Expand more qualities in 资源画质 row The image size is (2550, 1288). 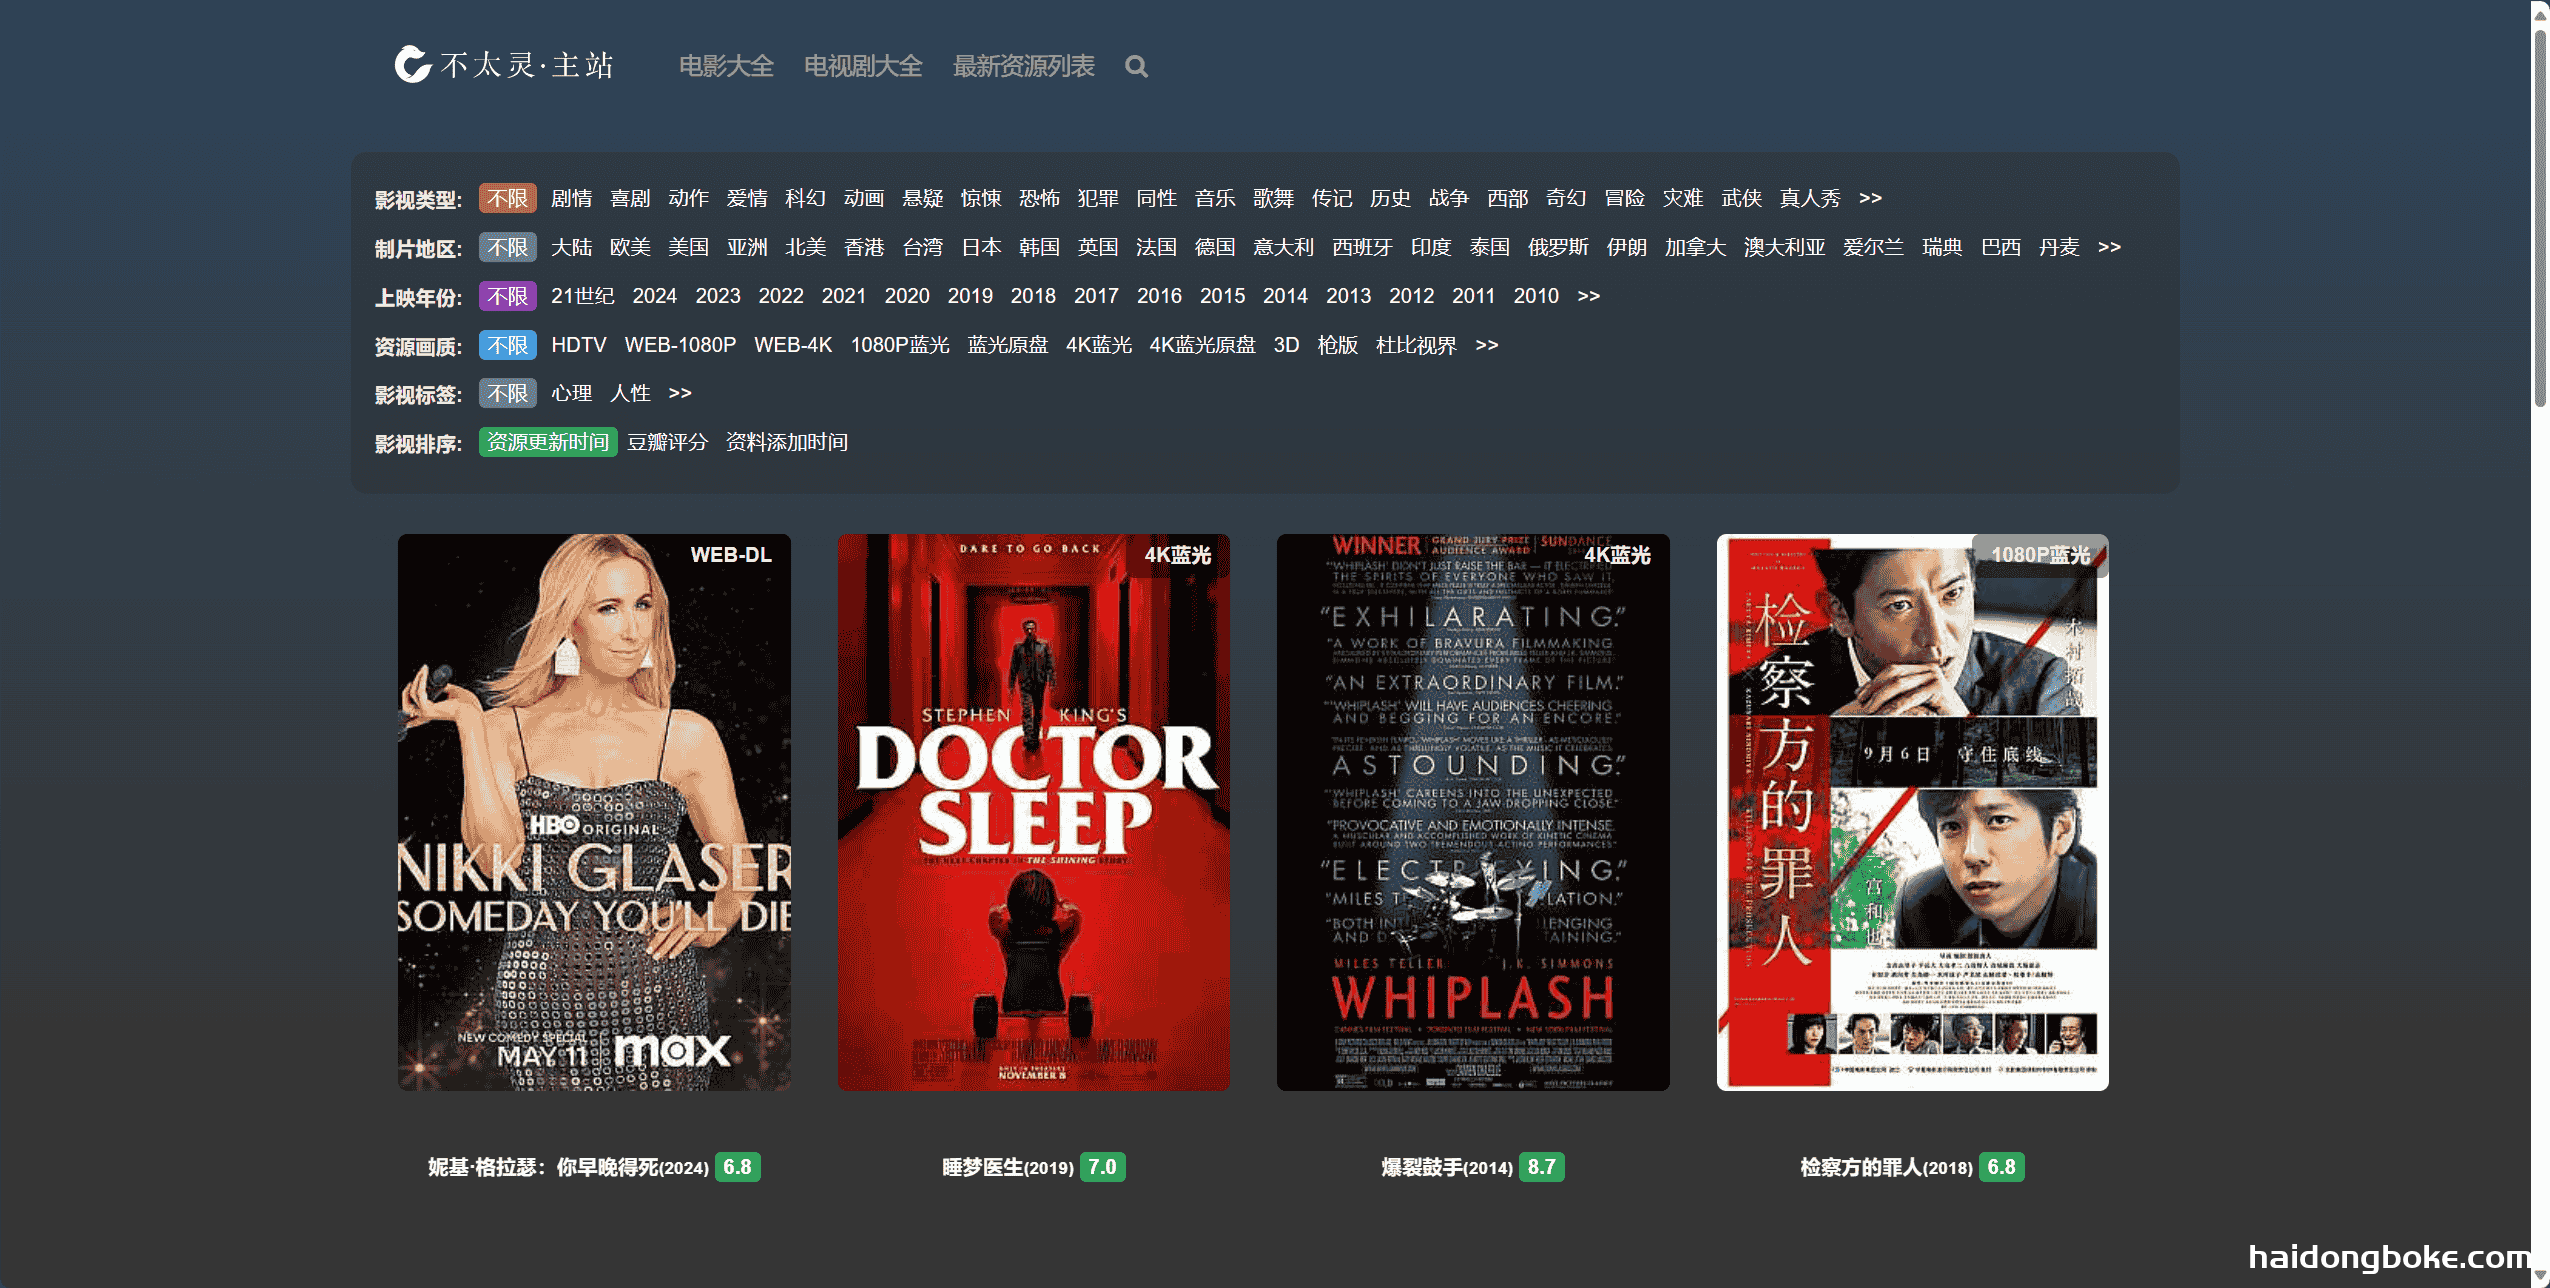tap(1487, 345)
